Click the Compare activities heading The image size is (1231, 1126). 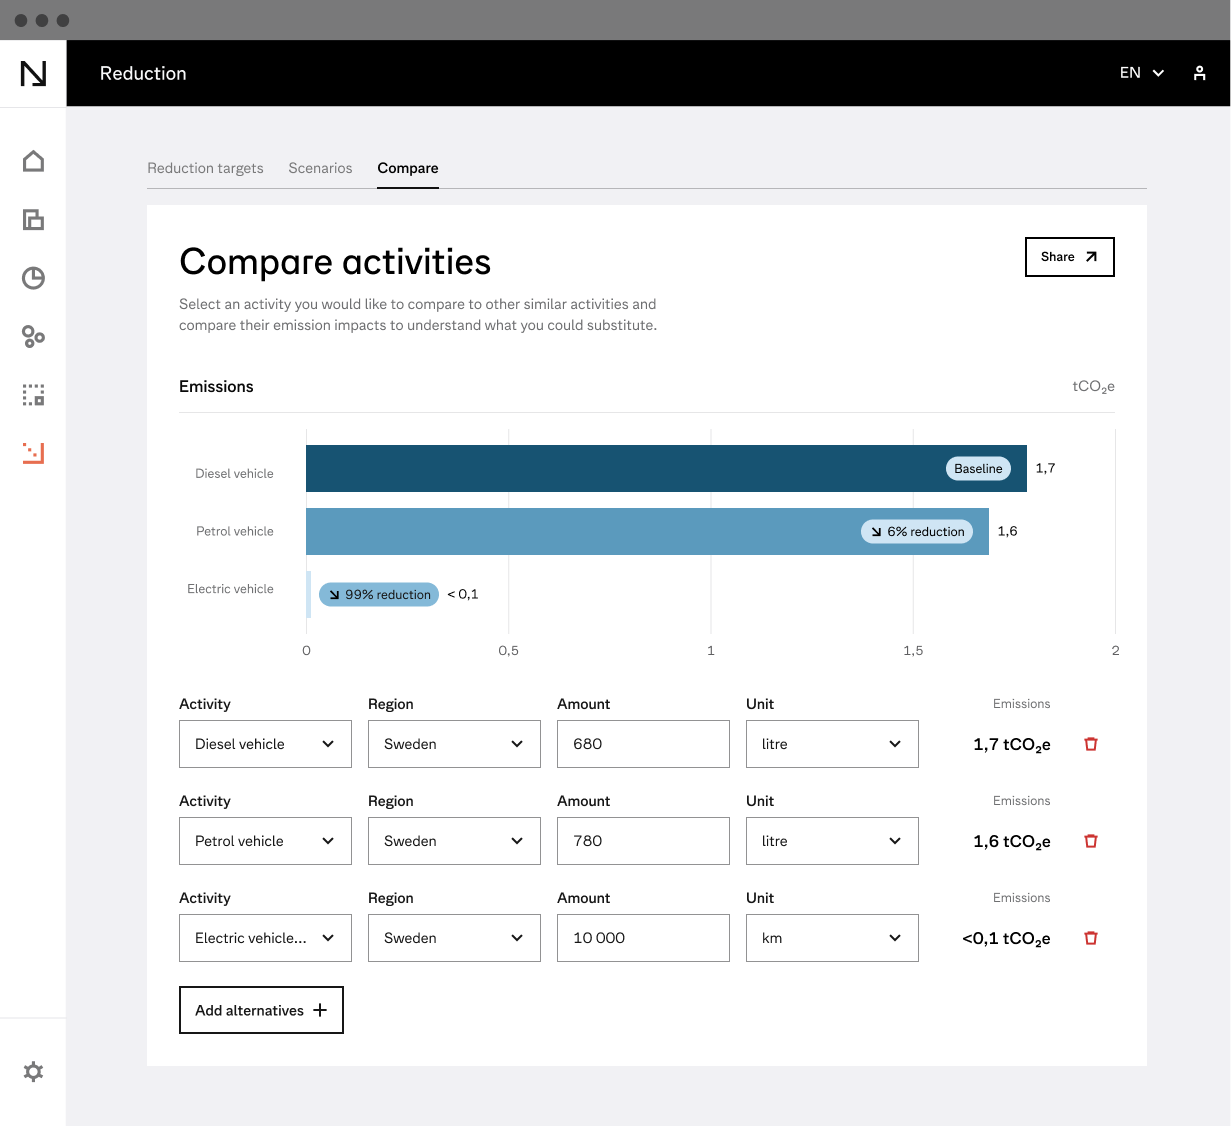click(335, 262)
